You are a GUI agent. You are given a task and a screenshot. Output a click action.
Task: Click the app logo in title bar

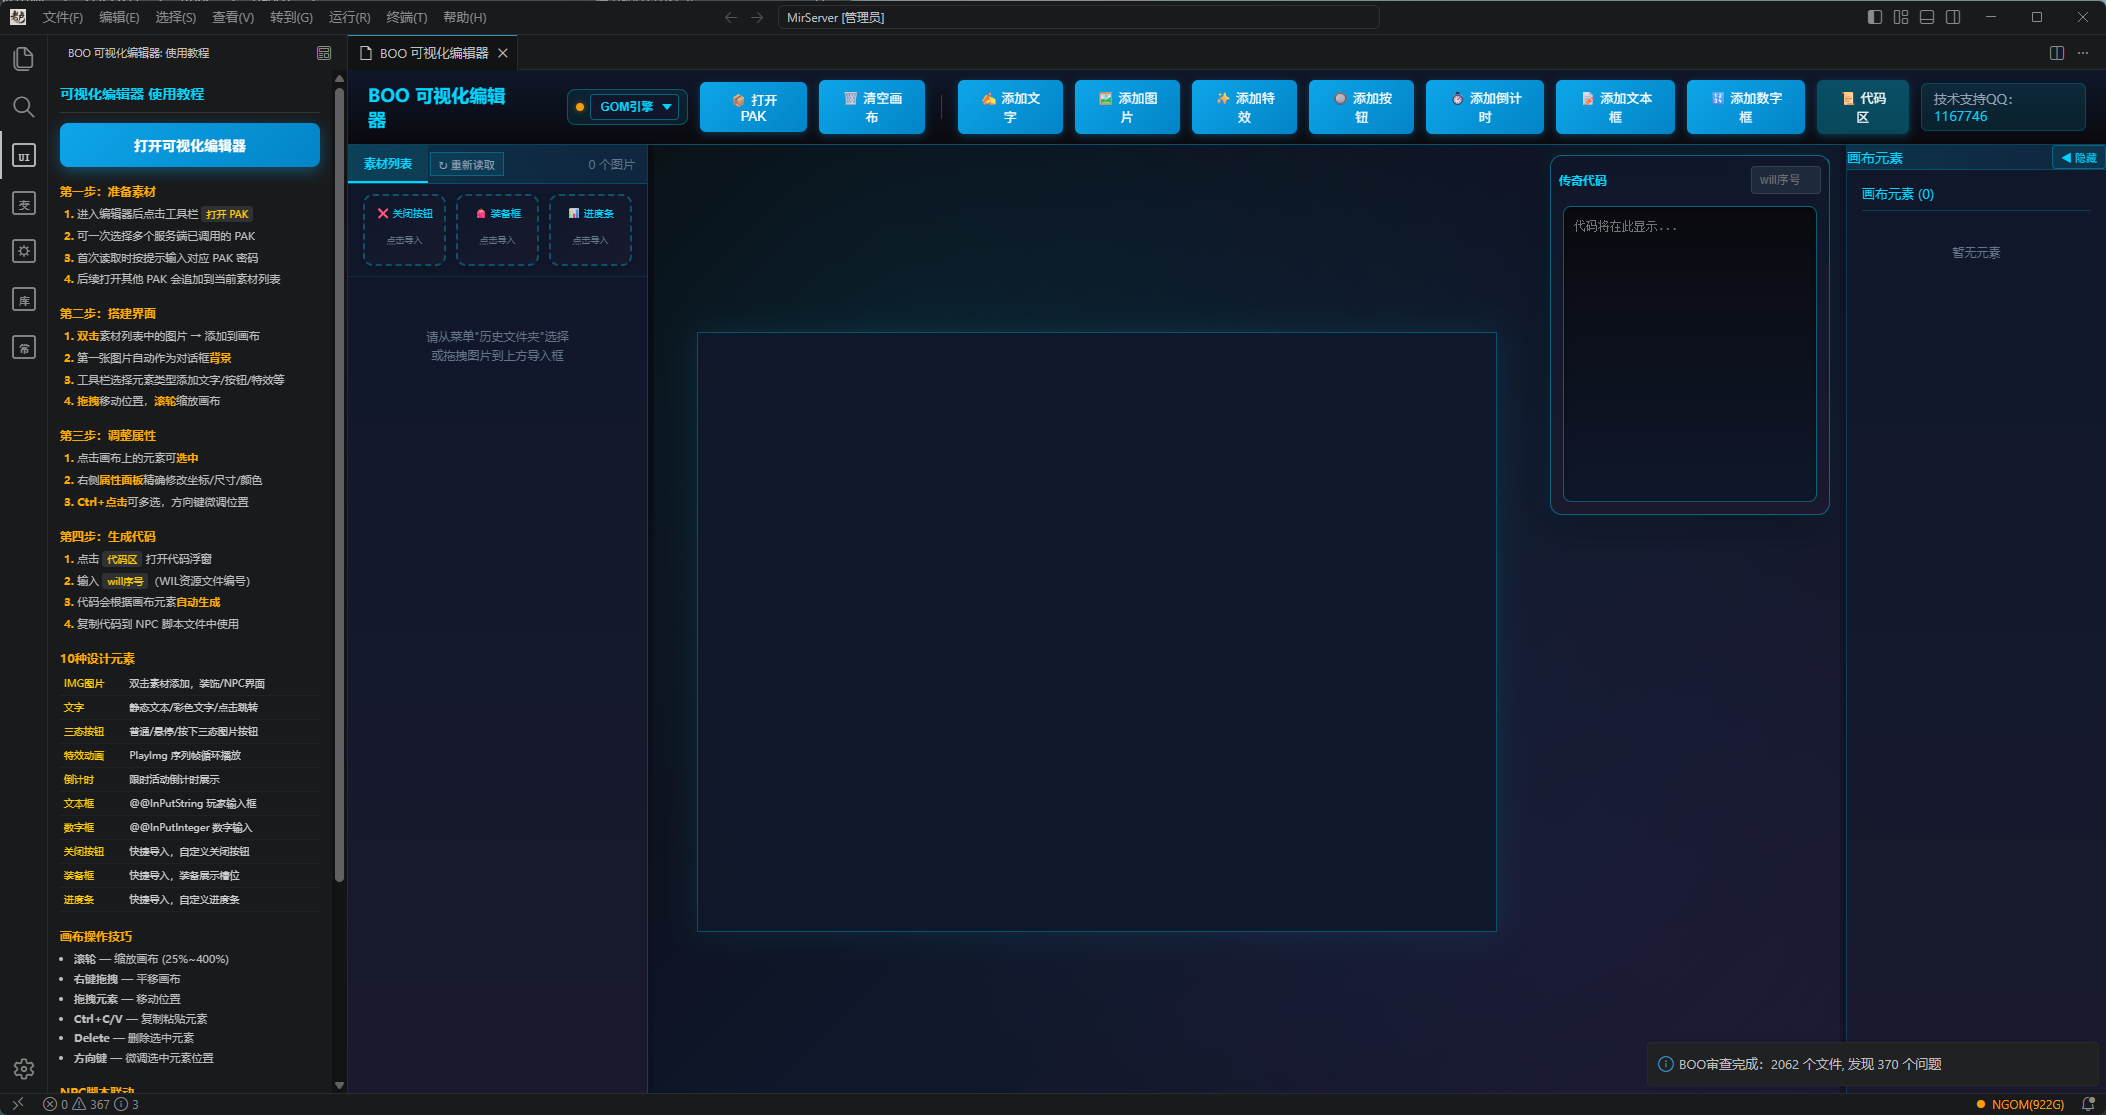point(18,17)
